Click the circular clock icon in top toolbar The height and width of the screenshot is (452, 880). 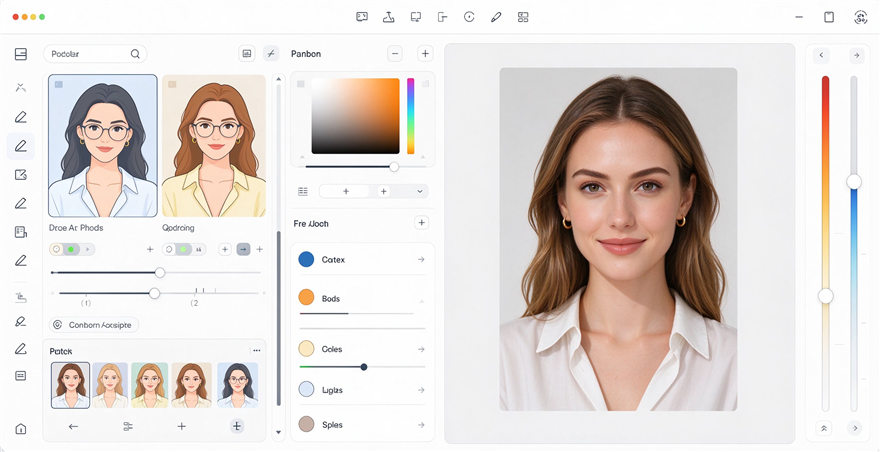(469, 17)
